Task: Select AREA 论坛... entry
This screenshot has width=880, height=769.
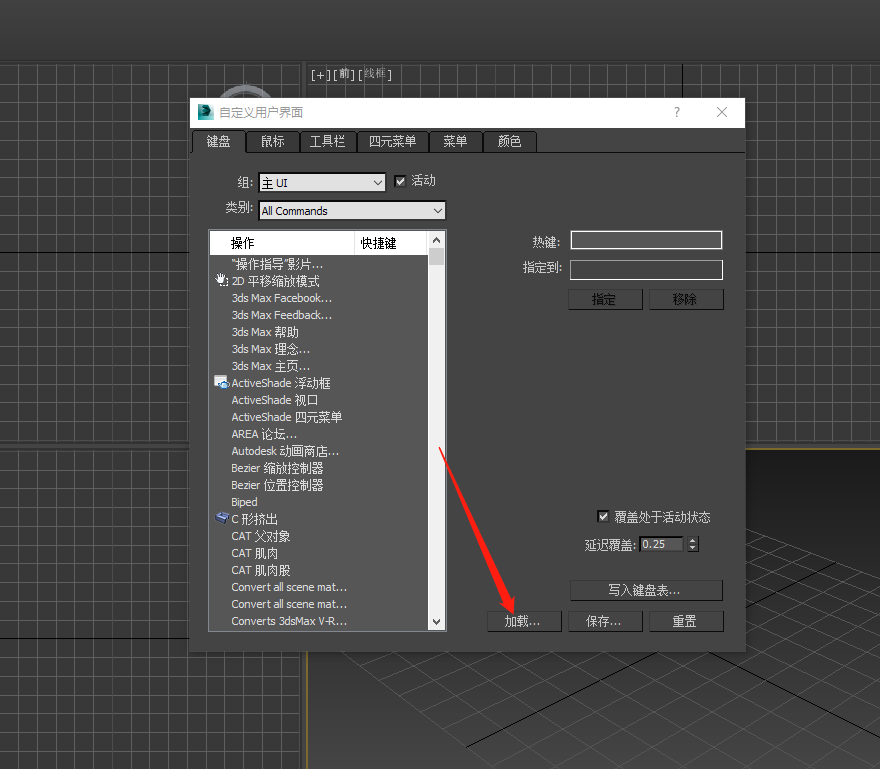Action: pos(264,434)
